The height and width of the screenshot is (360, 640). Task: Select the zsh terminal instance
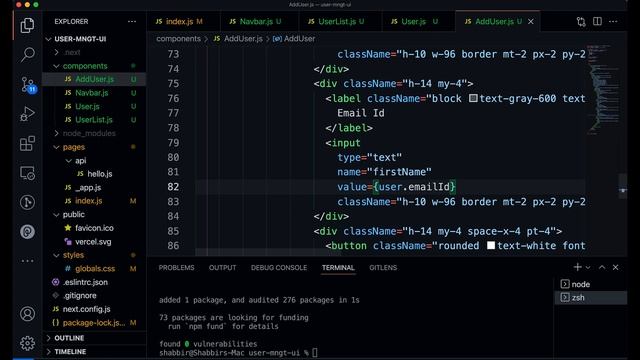(590, 298)
